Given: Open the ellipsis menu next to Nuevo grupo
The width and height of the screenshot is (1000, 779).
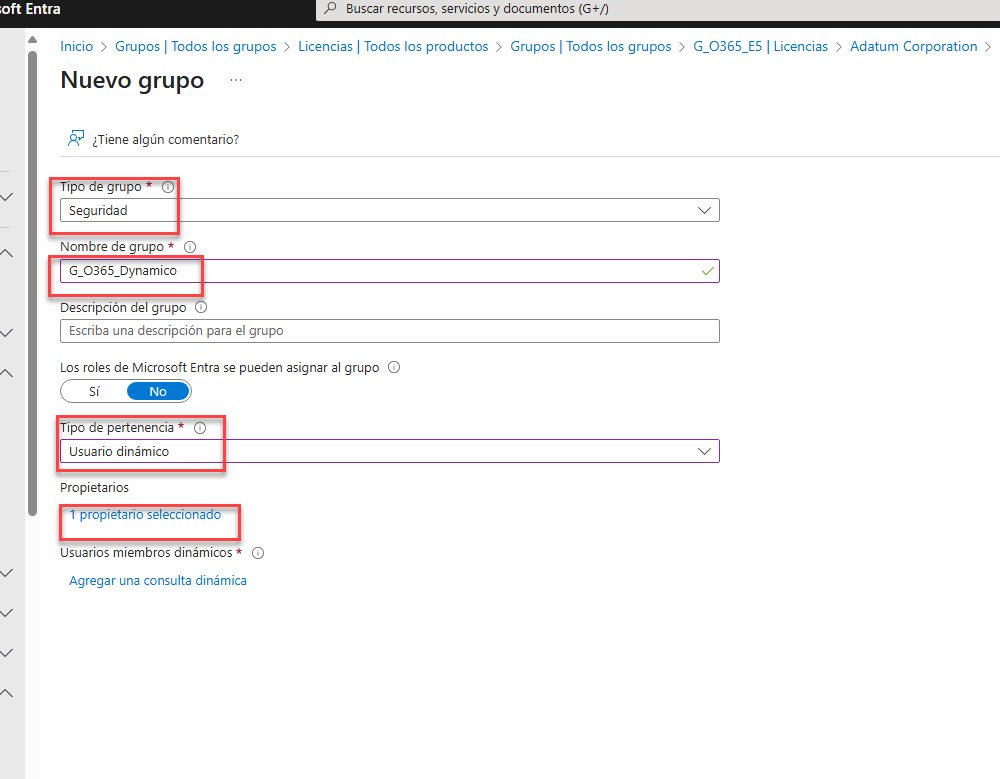Looking at the screenshot, I should [x=236, y=80].
